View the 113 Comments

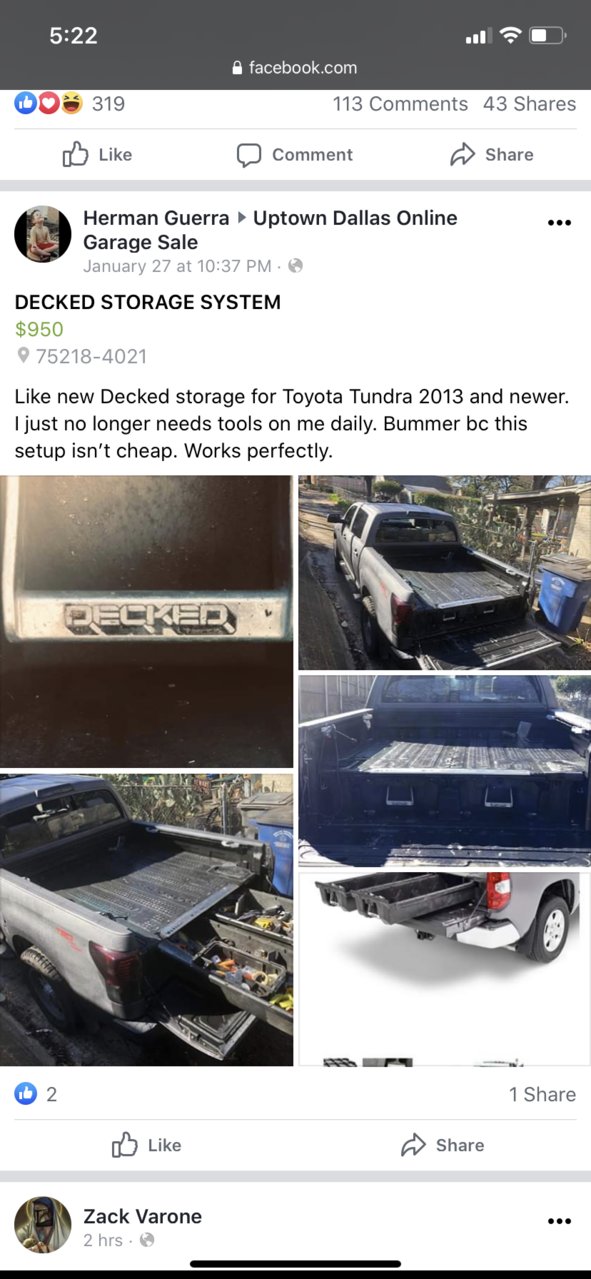pyautogui.click(x=400, y=104)
